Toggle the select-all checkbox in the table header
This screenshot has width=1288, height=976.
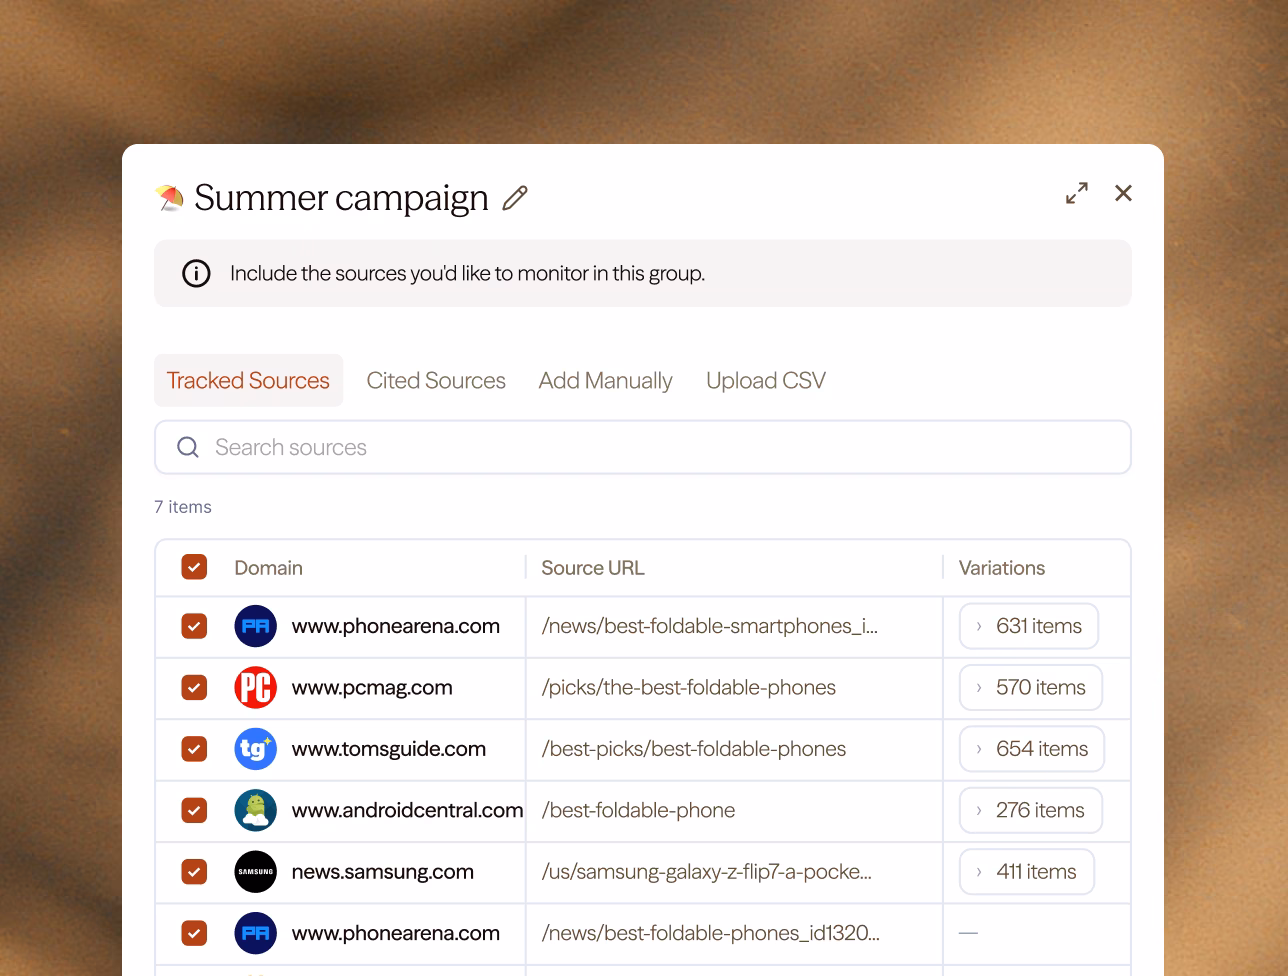194,567
